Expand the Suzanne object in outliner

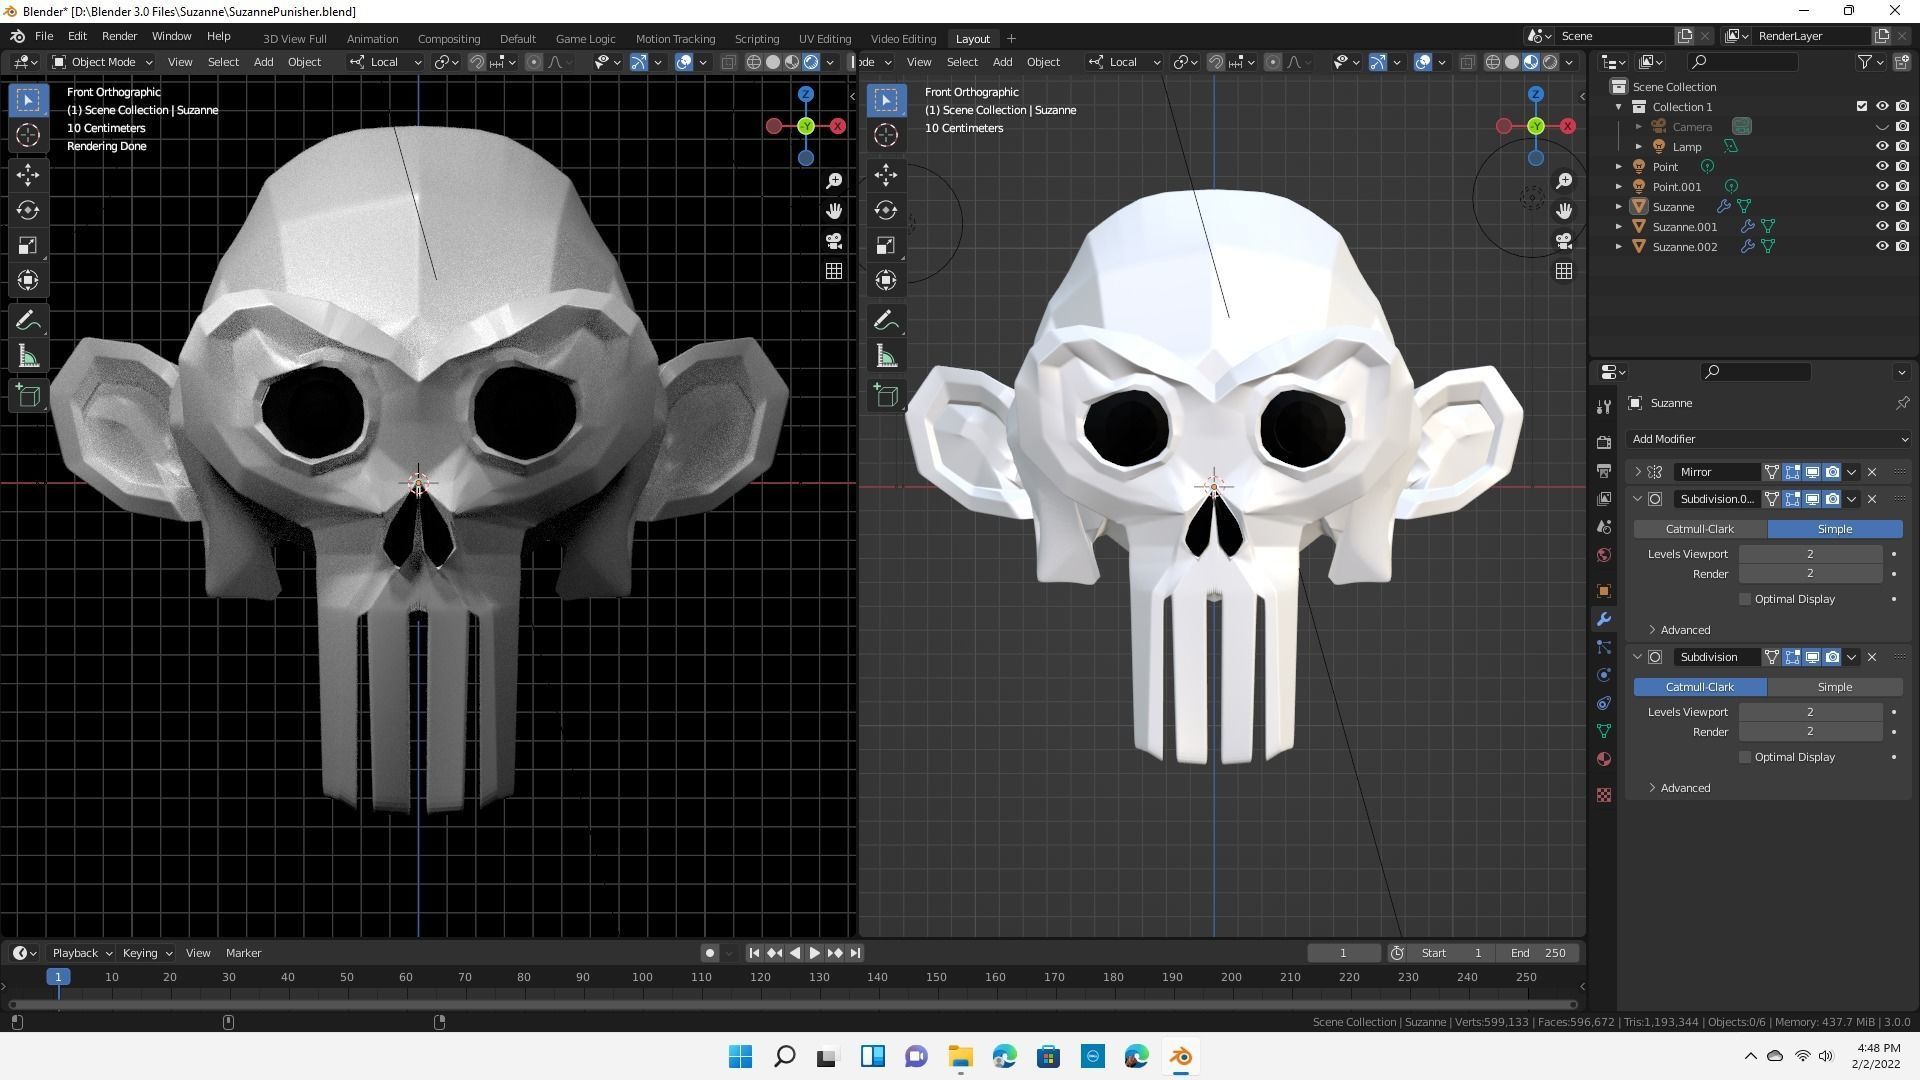[x=1619, y=207]
